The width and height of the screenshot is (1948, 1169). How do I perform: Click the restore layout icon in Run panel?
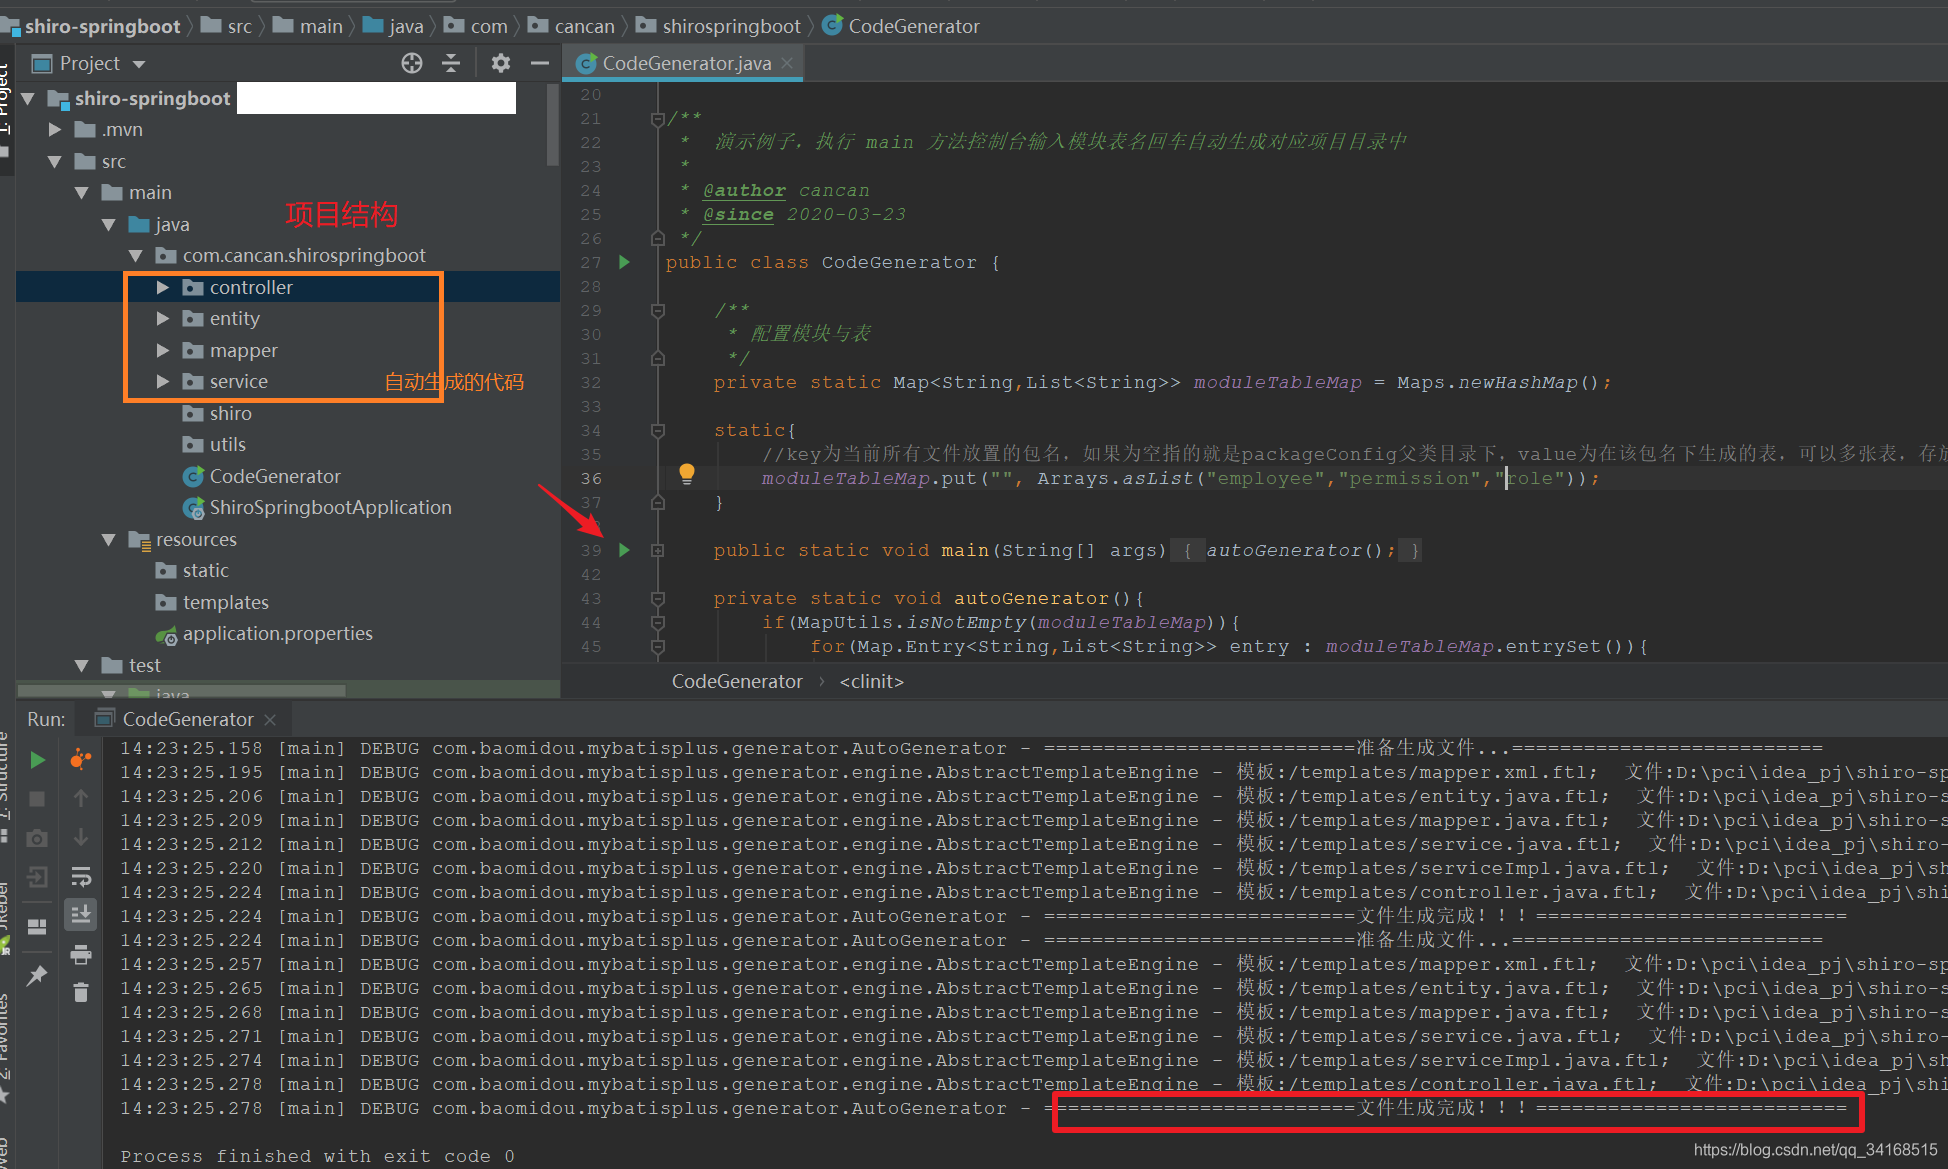[x=37, y=927]
